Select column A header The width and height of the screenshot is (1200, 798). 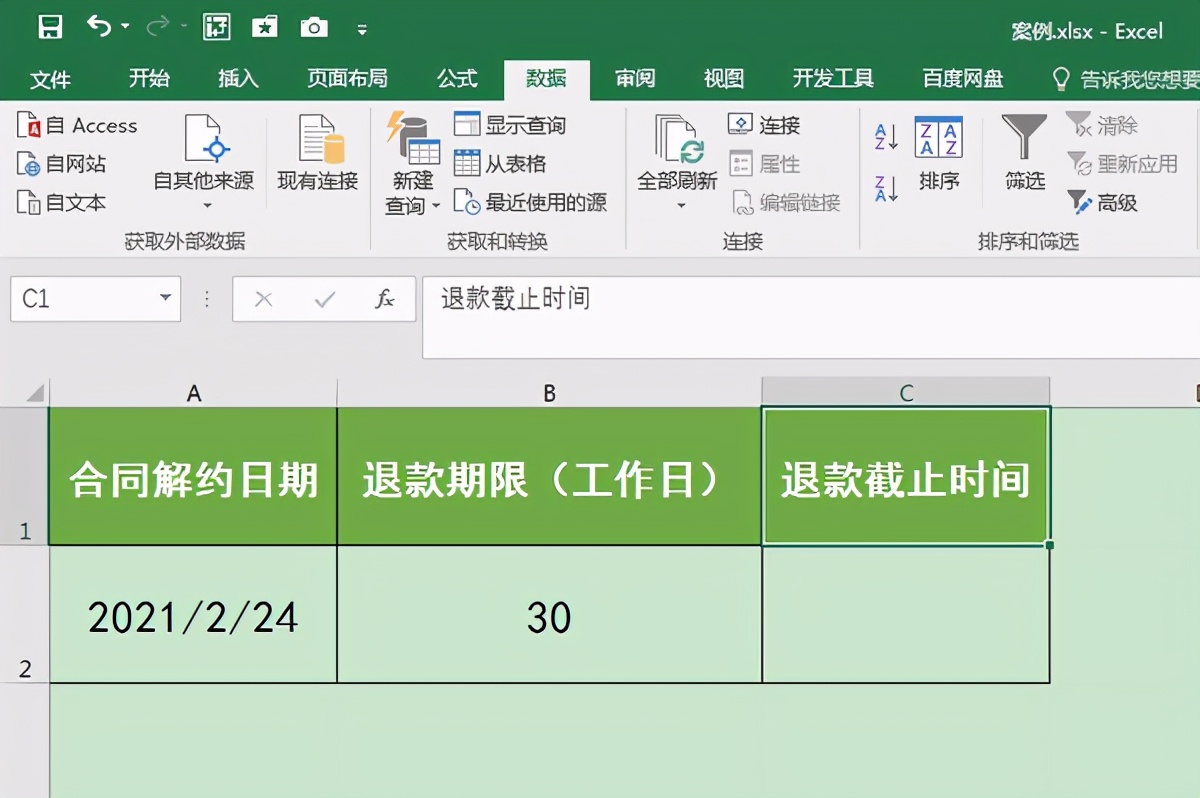coord(194,393)
